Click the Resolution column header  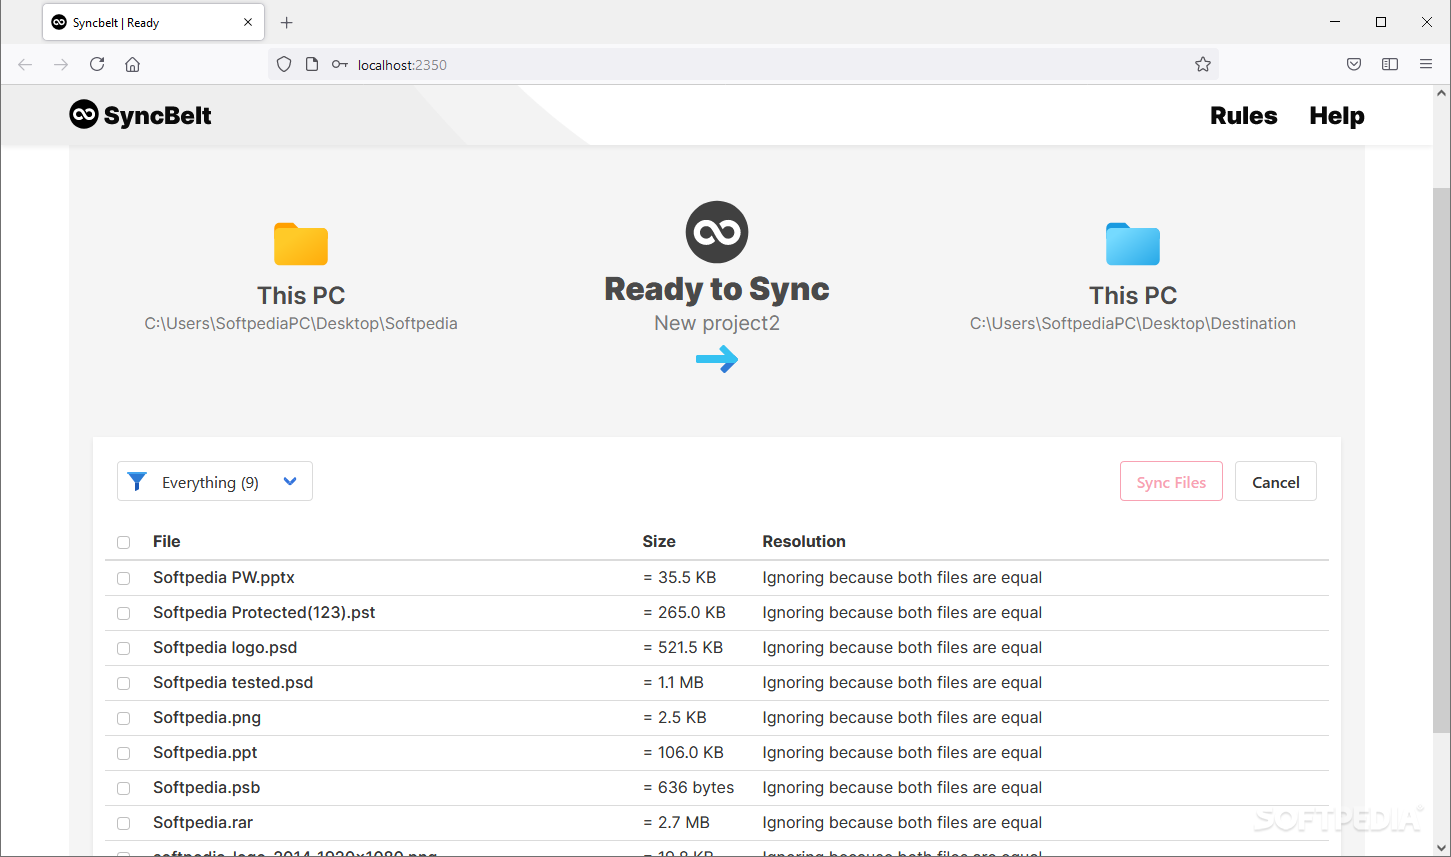pyautogui.click(x=804, y=541)
